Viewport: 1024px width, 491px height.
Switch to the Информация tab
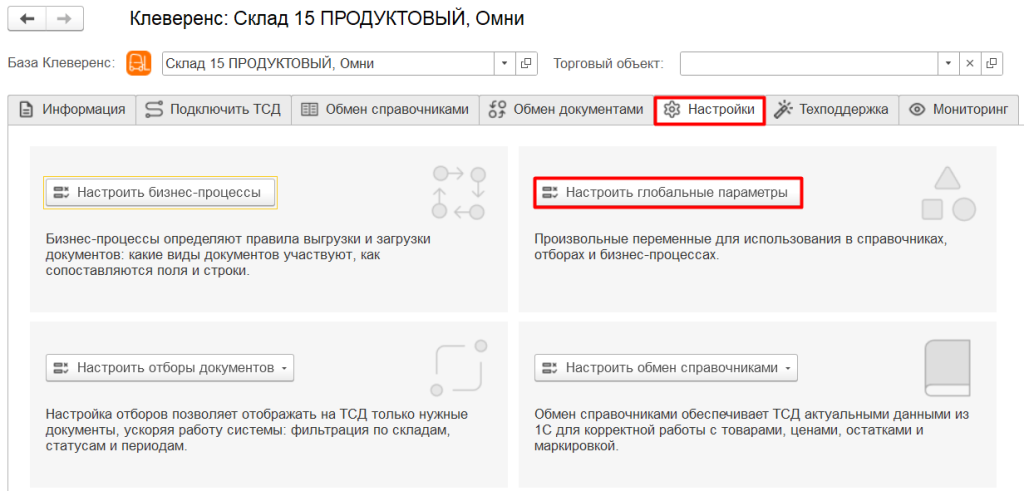[x=72, y=110]
